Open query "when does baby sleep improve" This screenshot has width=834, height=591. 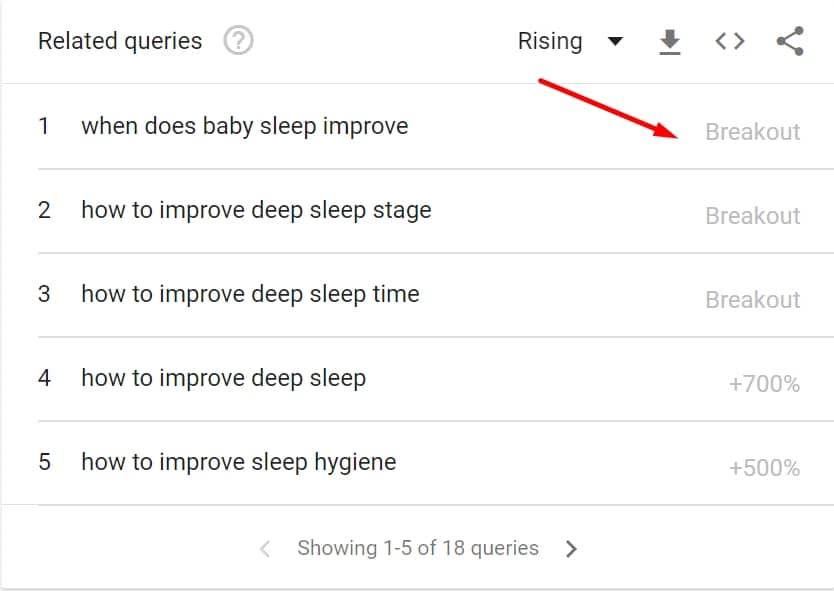pyautogui.click(x=245, y=127)
